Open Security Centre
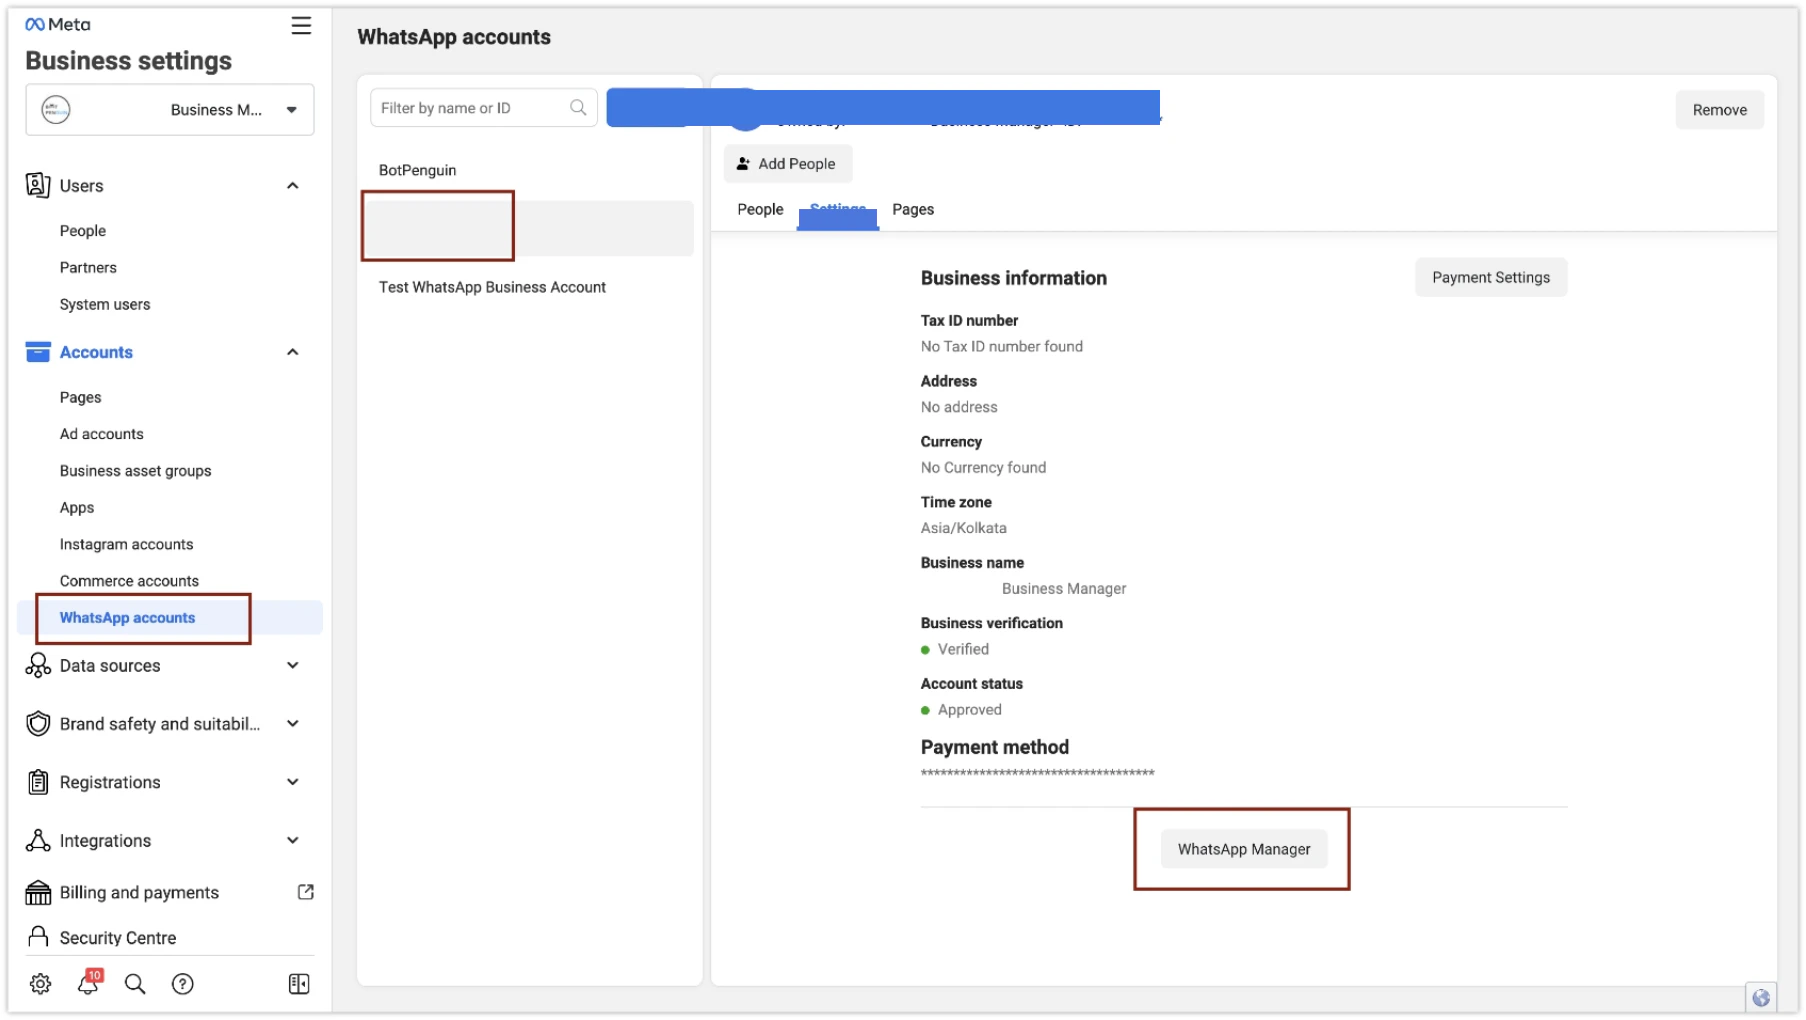 coord(118,938)
